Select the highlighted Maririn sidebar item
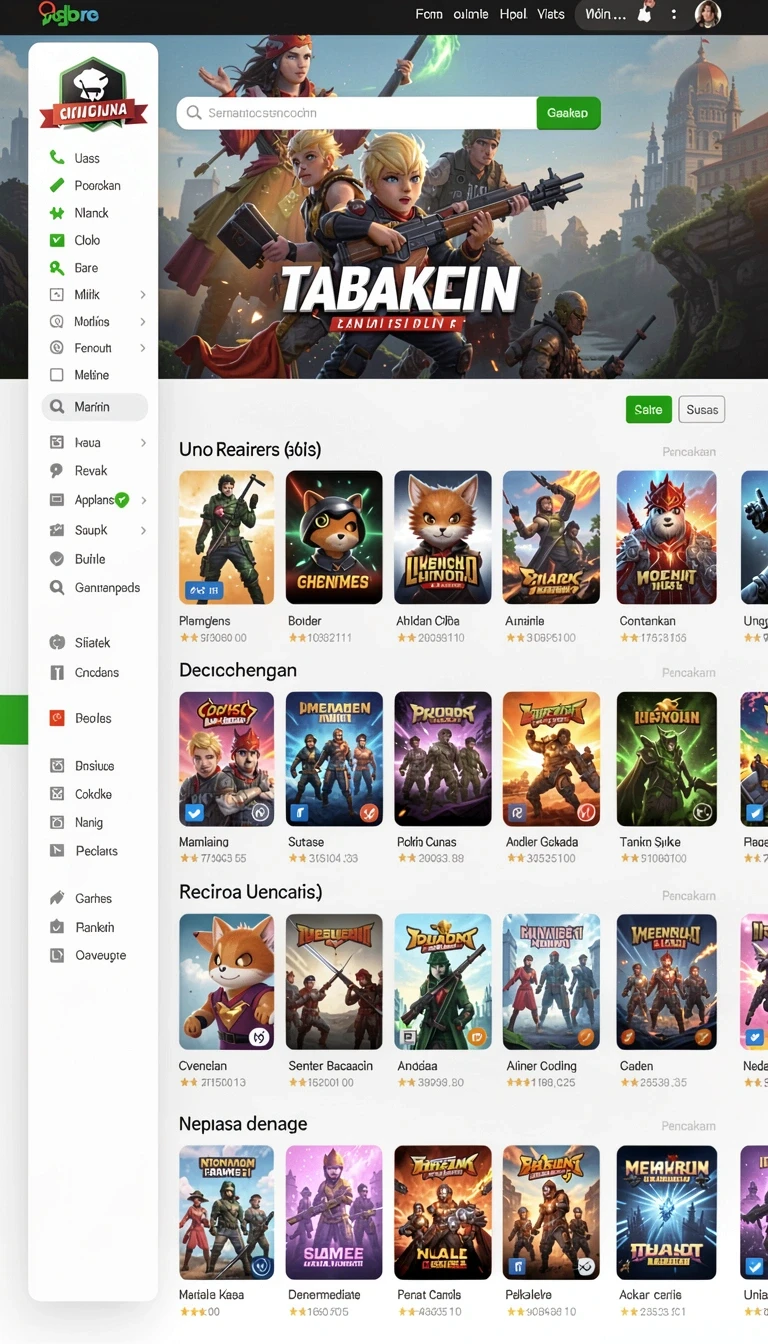This screenshot has height=1344, width=768. (95, 407)
